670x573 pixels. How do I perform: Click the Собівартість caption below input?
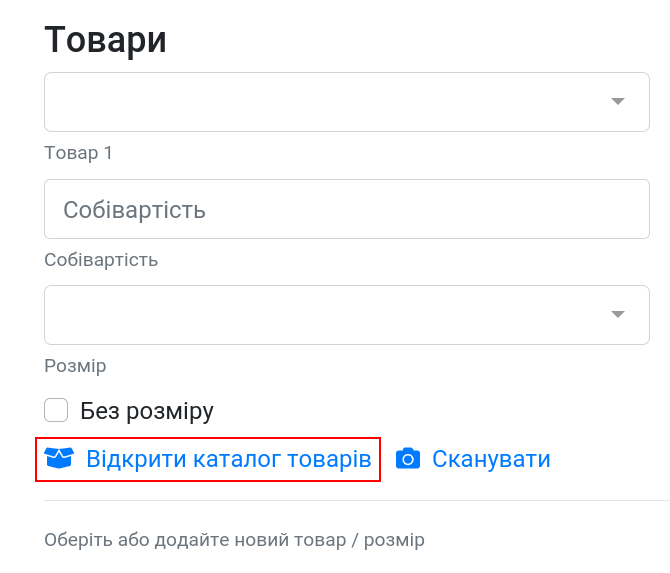click(x=101, y=260)
